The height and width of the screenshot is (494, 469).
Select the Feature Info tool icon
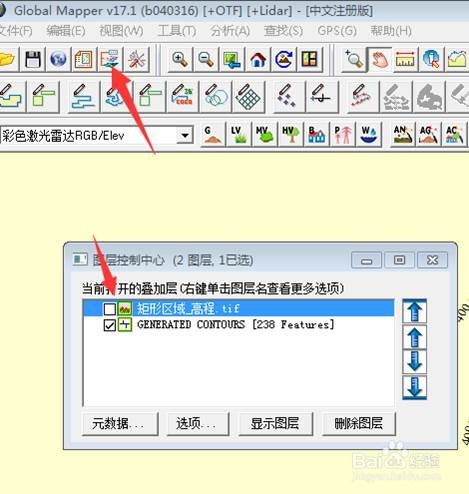[431, 59]
